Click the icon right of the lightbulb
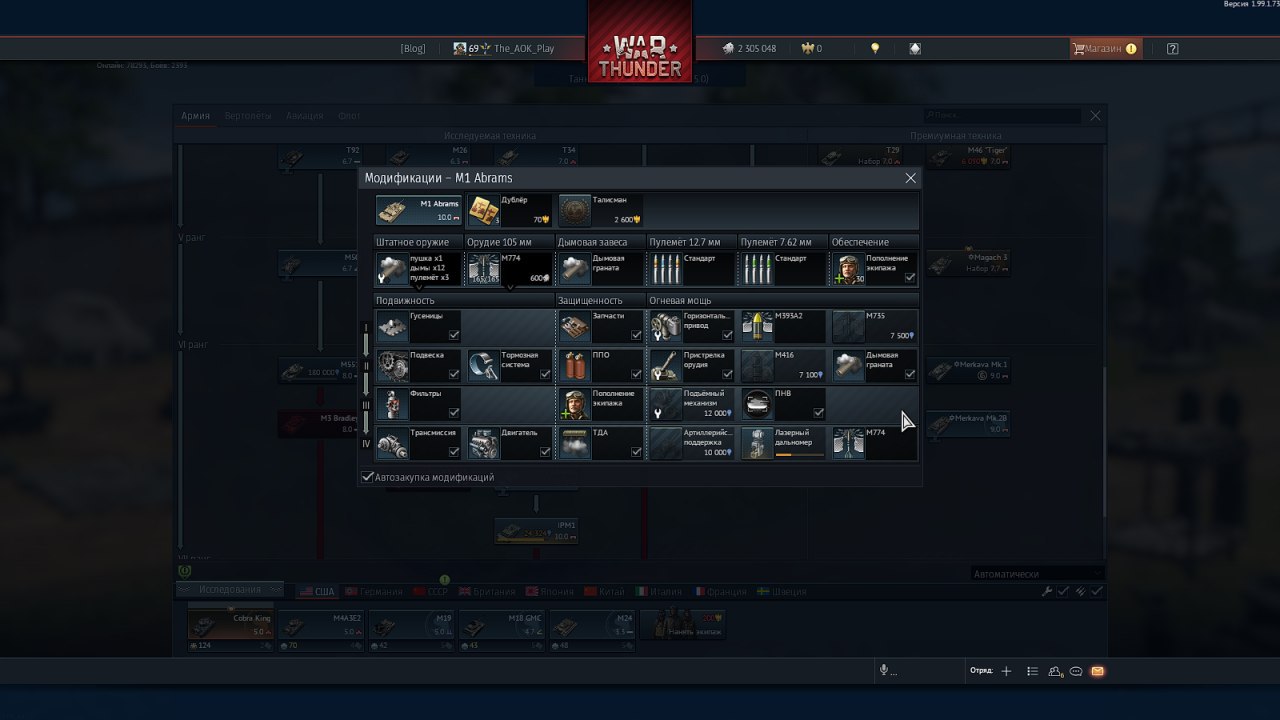This screenshot has height=720, width=1280. 915,48
